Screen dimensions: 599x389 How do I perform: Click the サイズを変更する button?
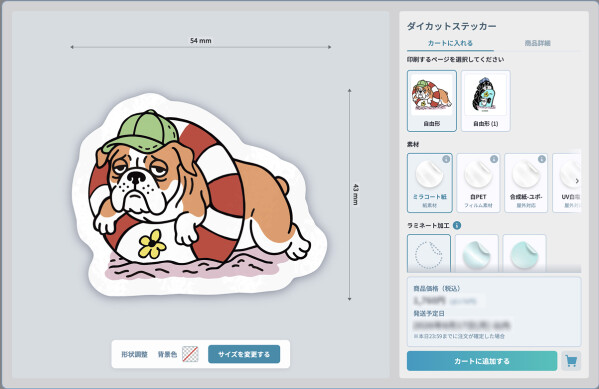[x=244, y=354]
